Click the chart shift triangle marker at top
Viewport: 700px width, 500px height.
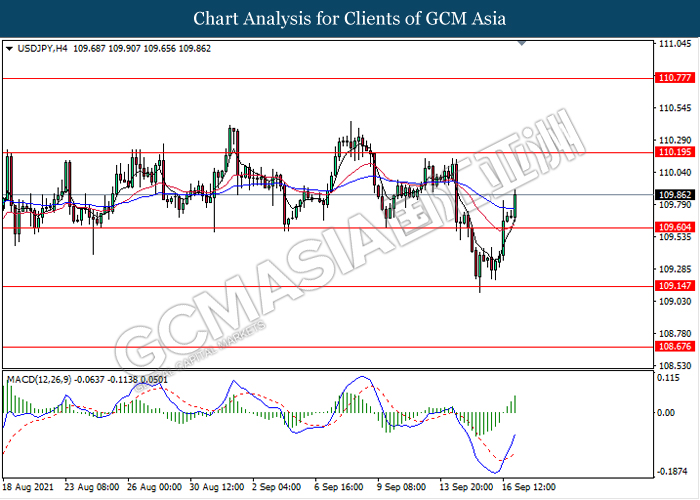click(522, 43)
